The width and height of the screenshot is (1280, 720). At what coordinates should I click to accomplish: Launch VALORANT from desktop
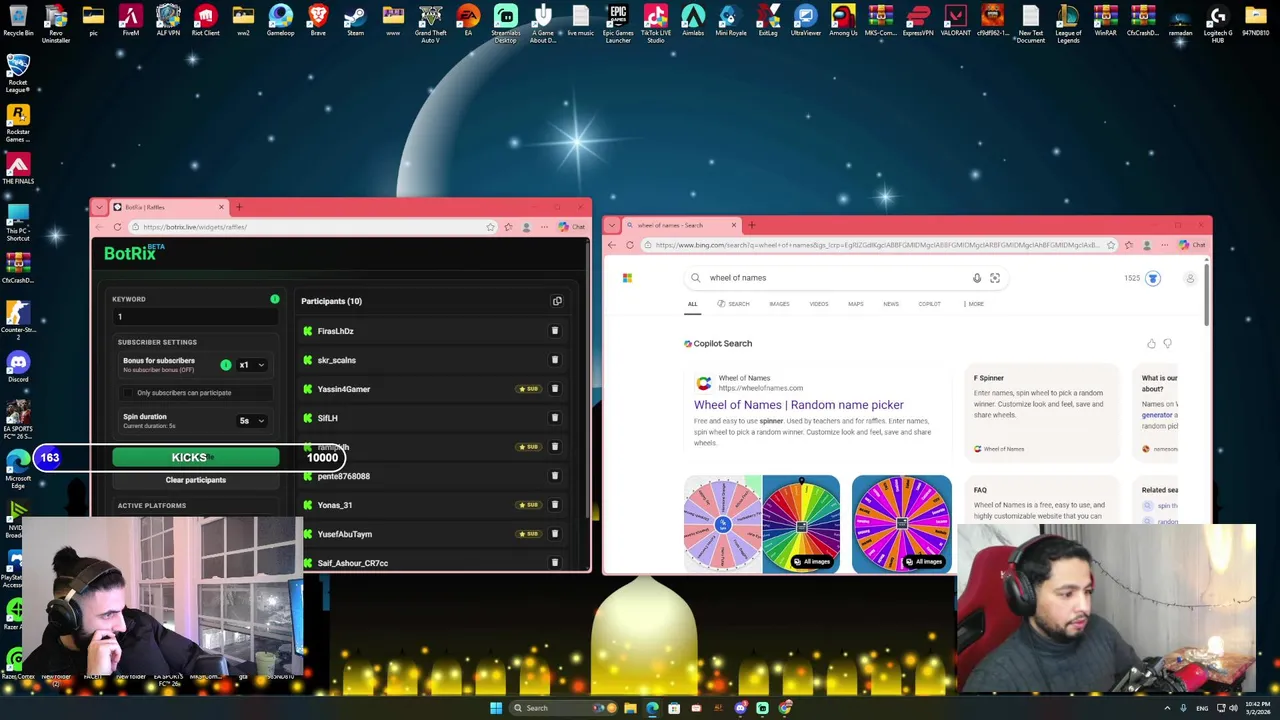pos(955,20)
